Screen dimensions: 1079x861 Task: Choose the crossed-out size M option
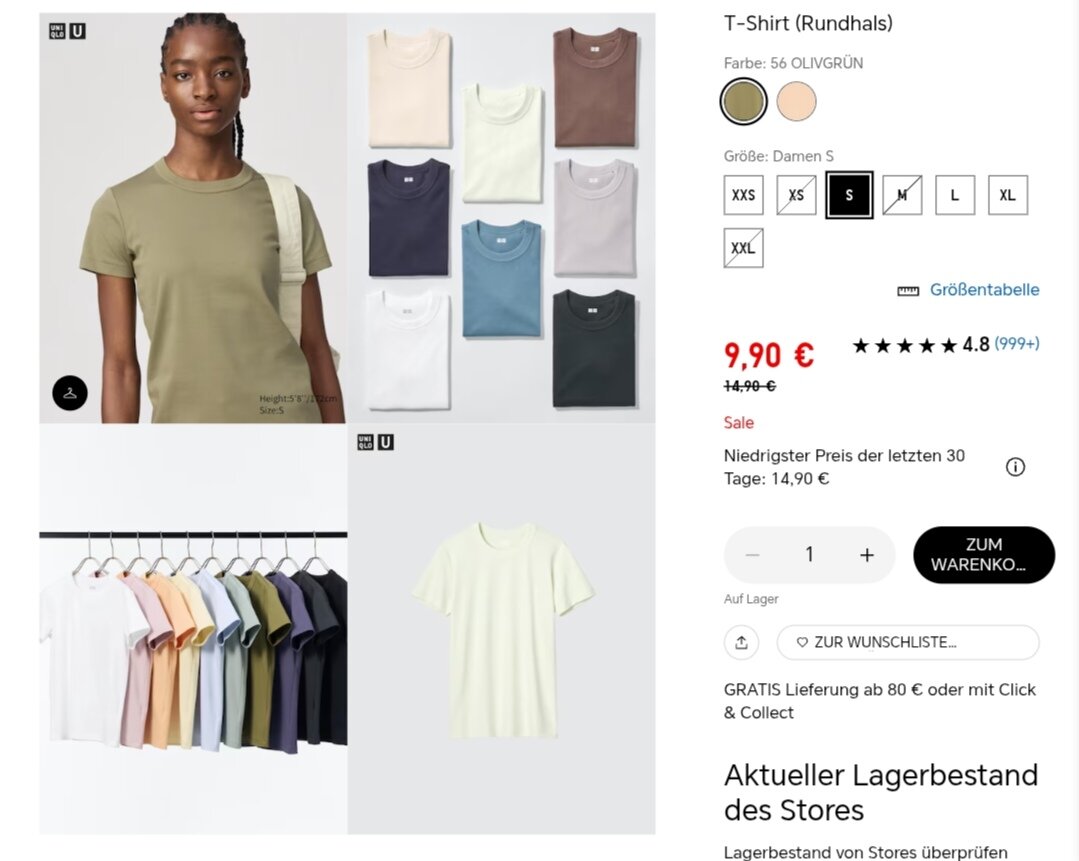(x=901, y=195)
